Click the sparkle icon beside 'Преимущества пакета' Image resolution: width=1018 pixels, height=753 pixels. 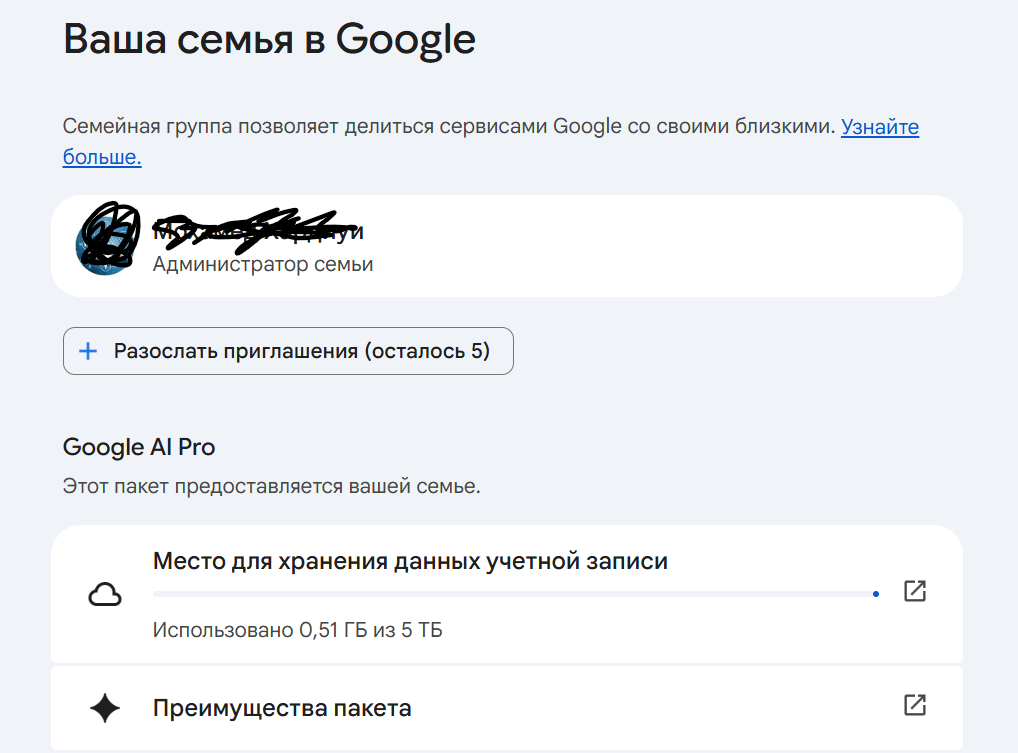point(105,708)
